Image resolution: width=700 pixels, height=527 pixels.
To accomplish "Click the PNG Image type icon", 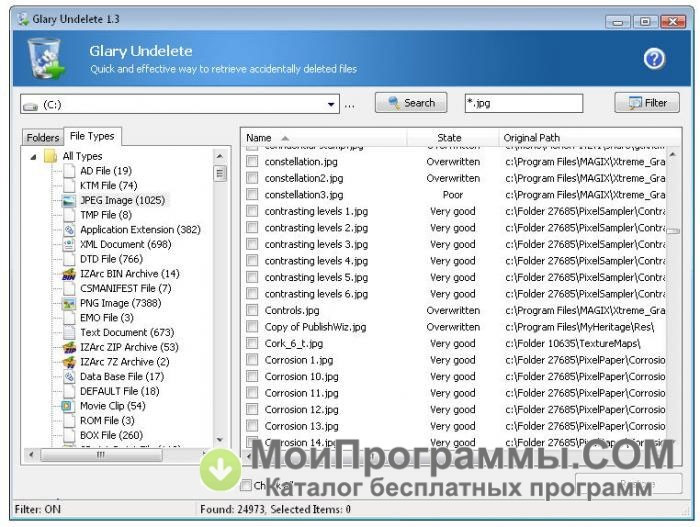I will 69,303.
